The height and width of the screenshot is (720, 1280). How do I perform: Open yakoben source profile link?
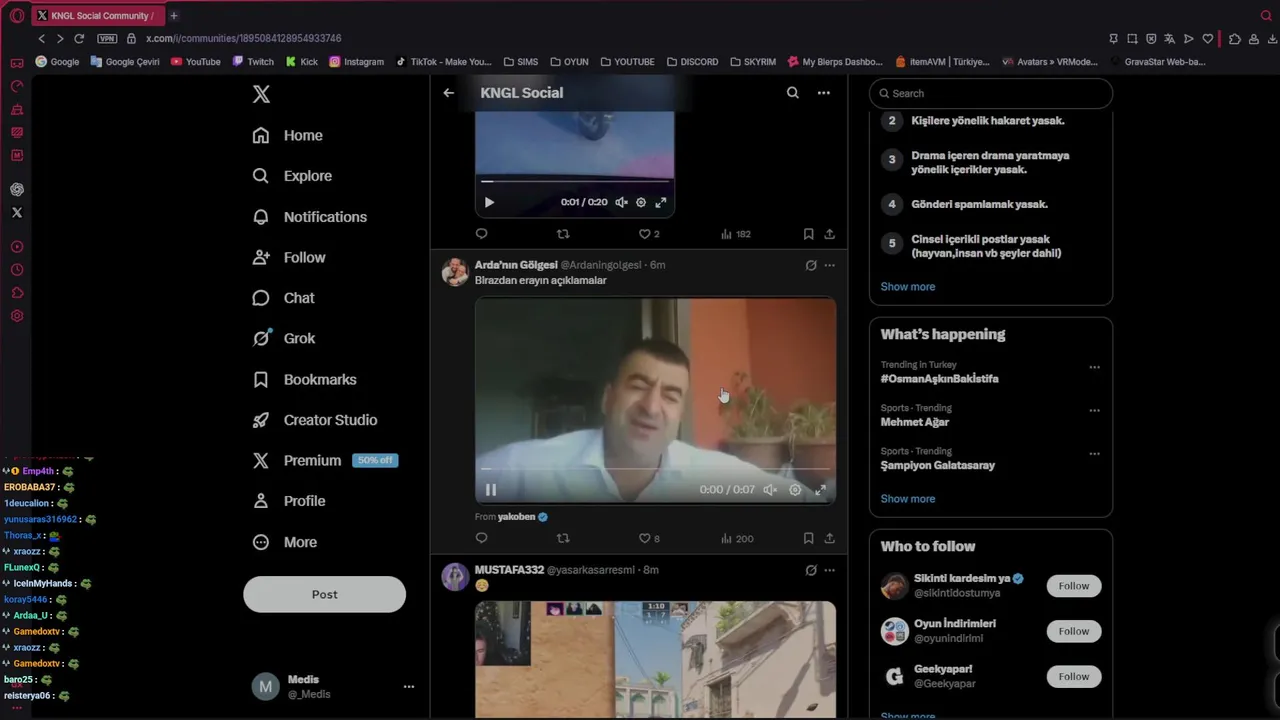click(x=523, y=517)
